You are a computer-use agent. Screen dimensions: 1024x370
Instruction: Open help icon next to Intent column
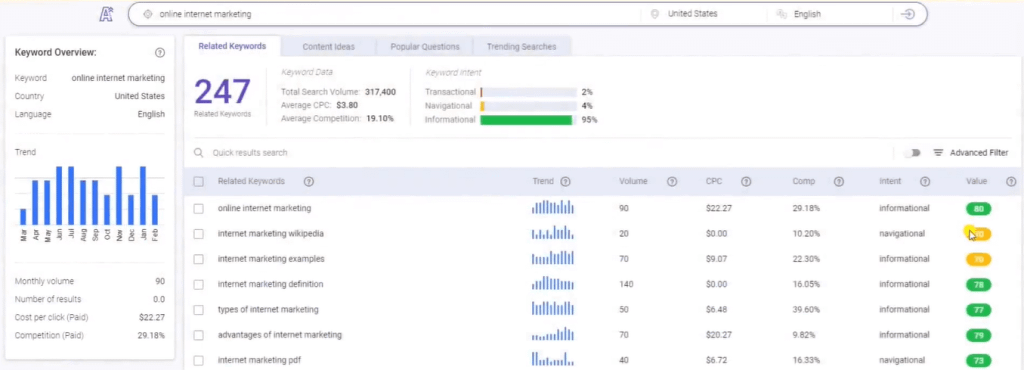[x=925, y=181]
